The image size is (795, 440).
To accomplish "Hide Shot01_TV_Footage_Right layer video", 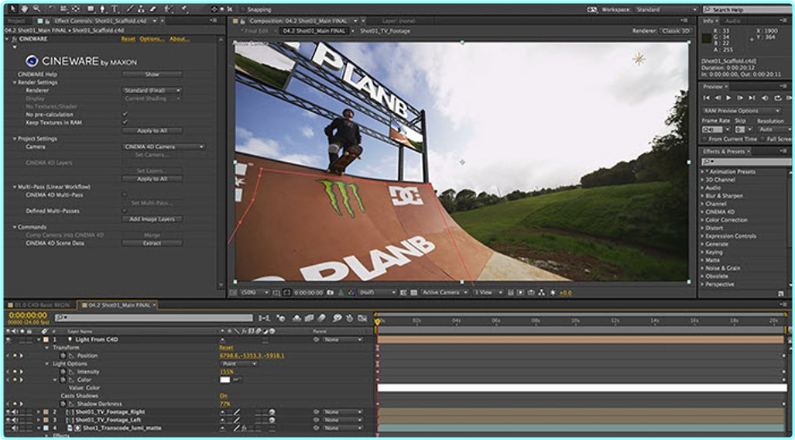I will pos(8,412).
